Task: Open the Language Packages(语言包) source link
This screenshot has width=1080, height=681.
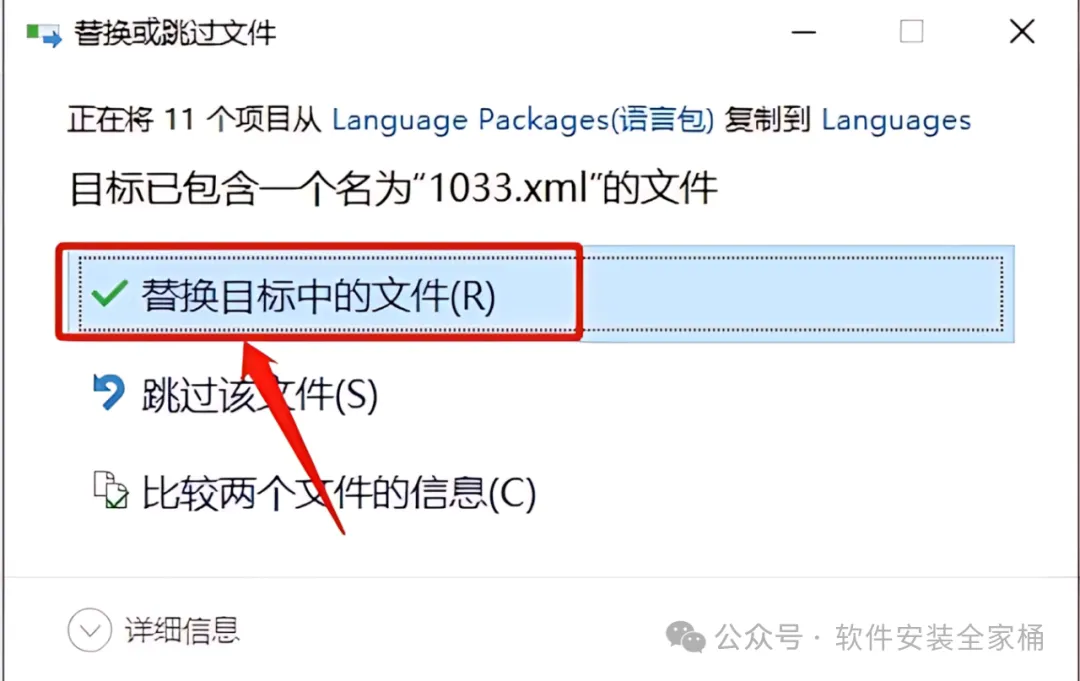Action: (523, 121)
